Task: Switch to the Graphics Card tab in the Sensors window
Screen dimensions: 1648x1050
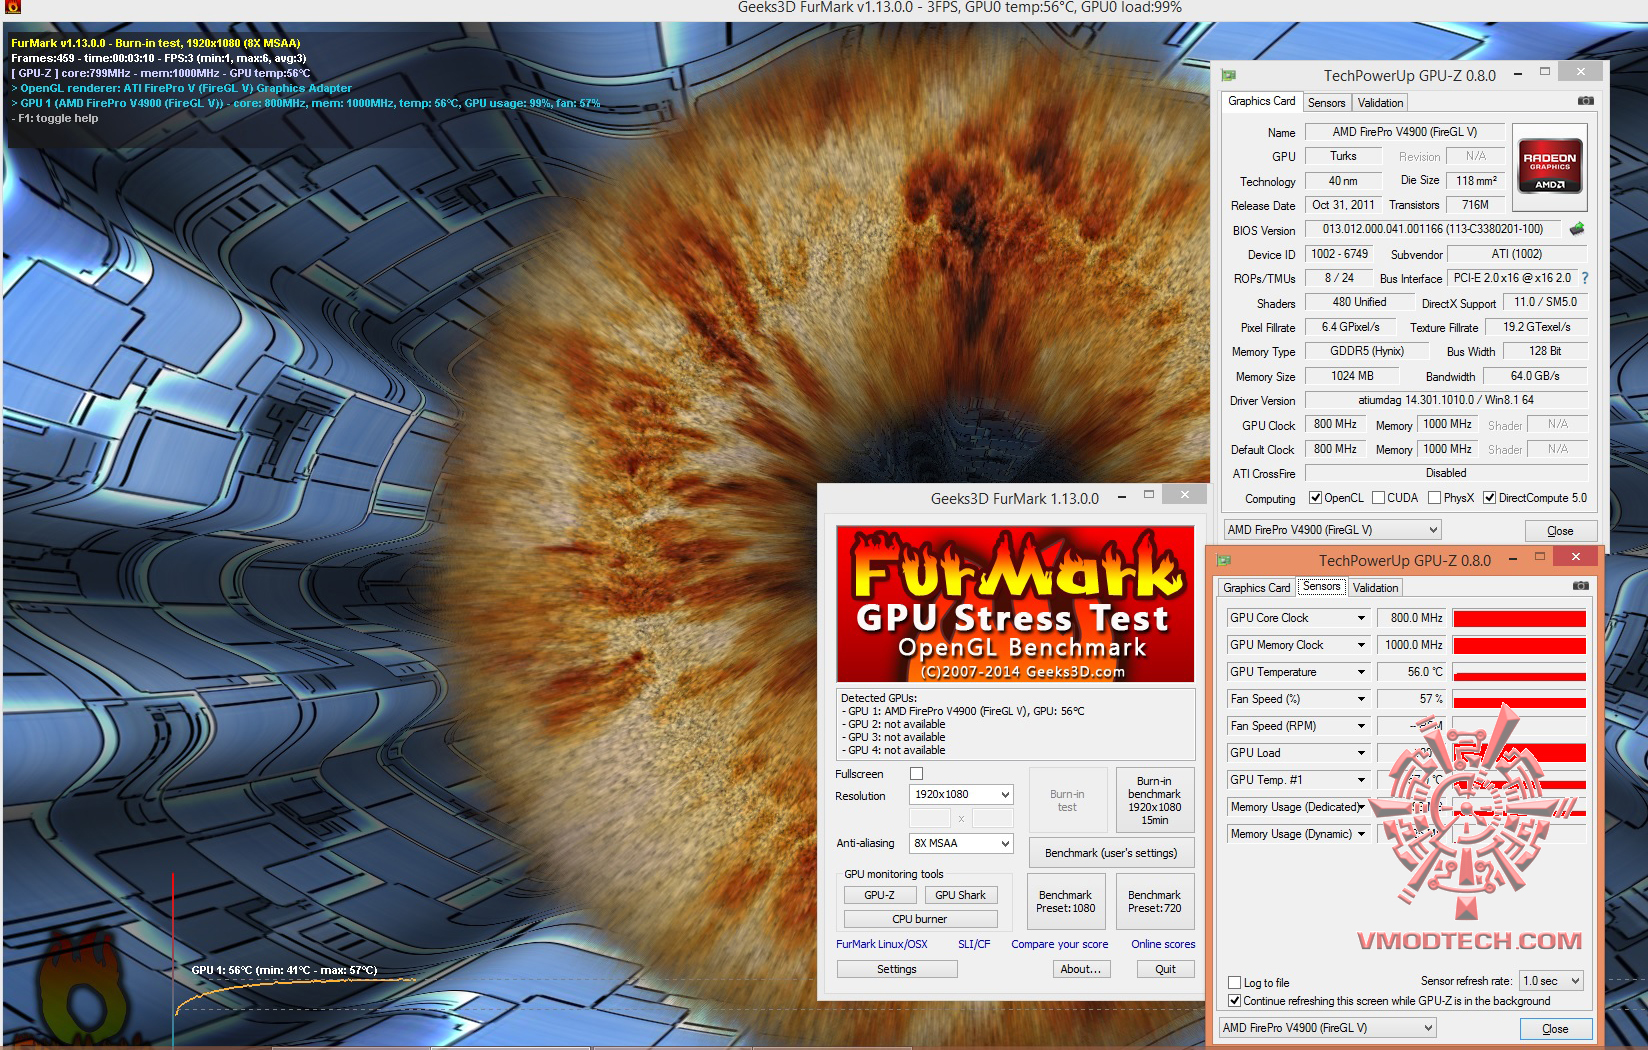Action: point(1256,588)
